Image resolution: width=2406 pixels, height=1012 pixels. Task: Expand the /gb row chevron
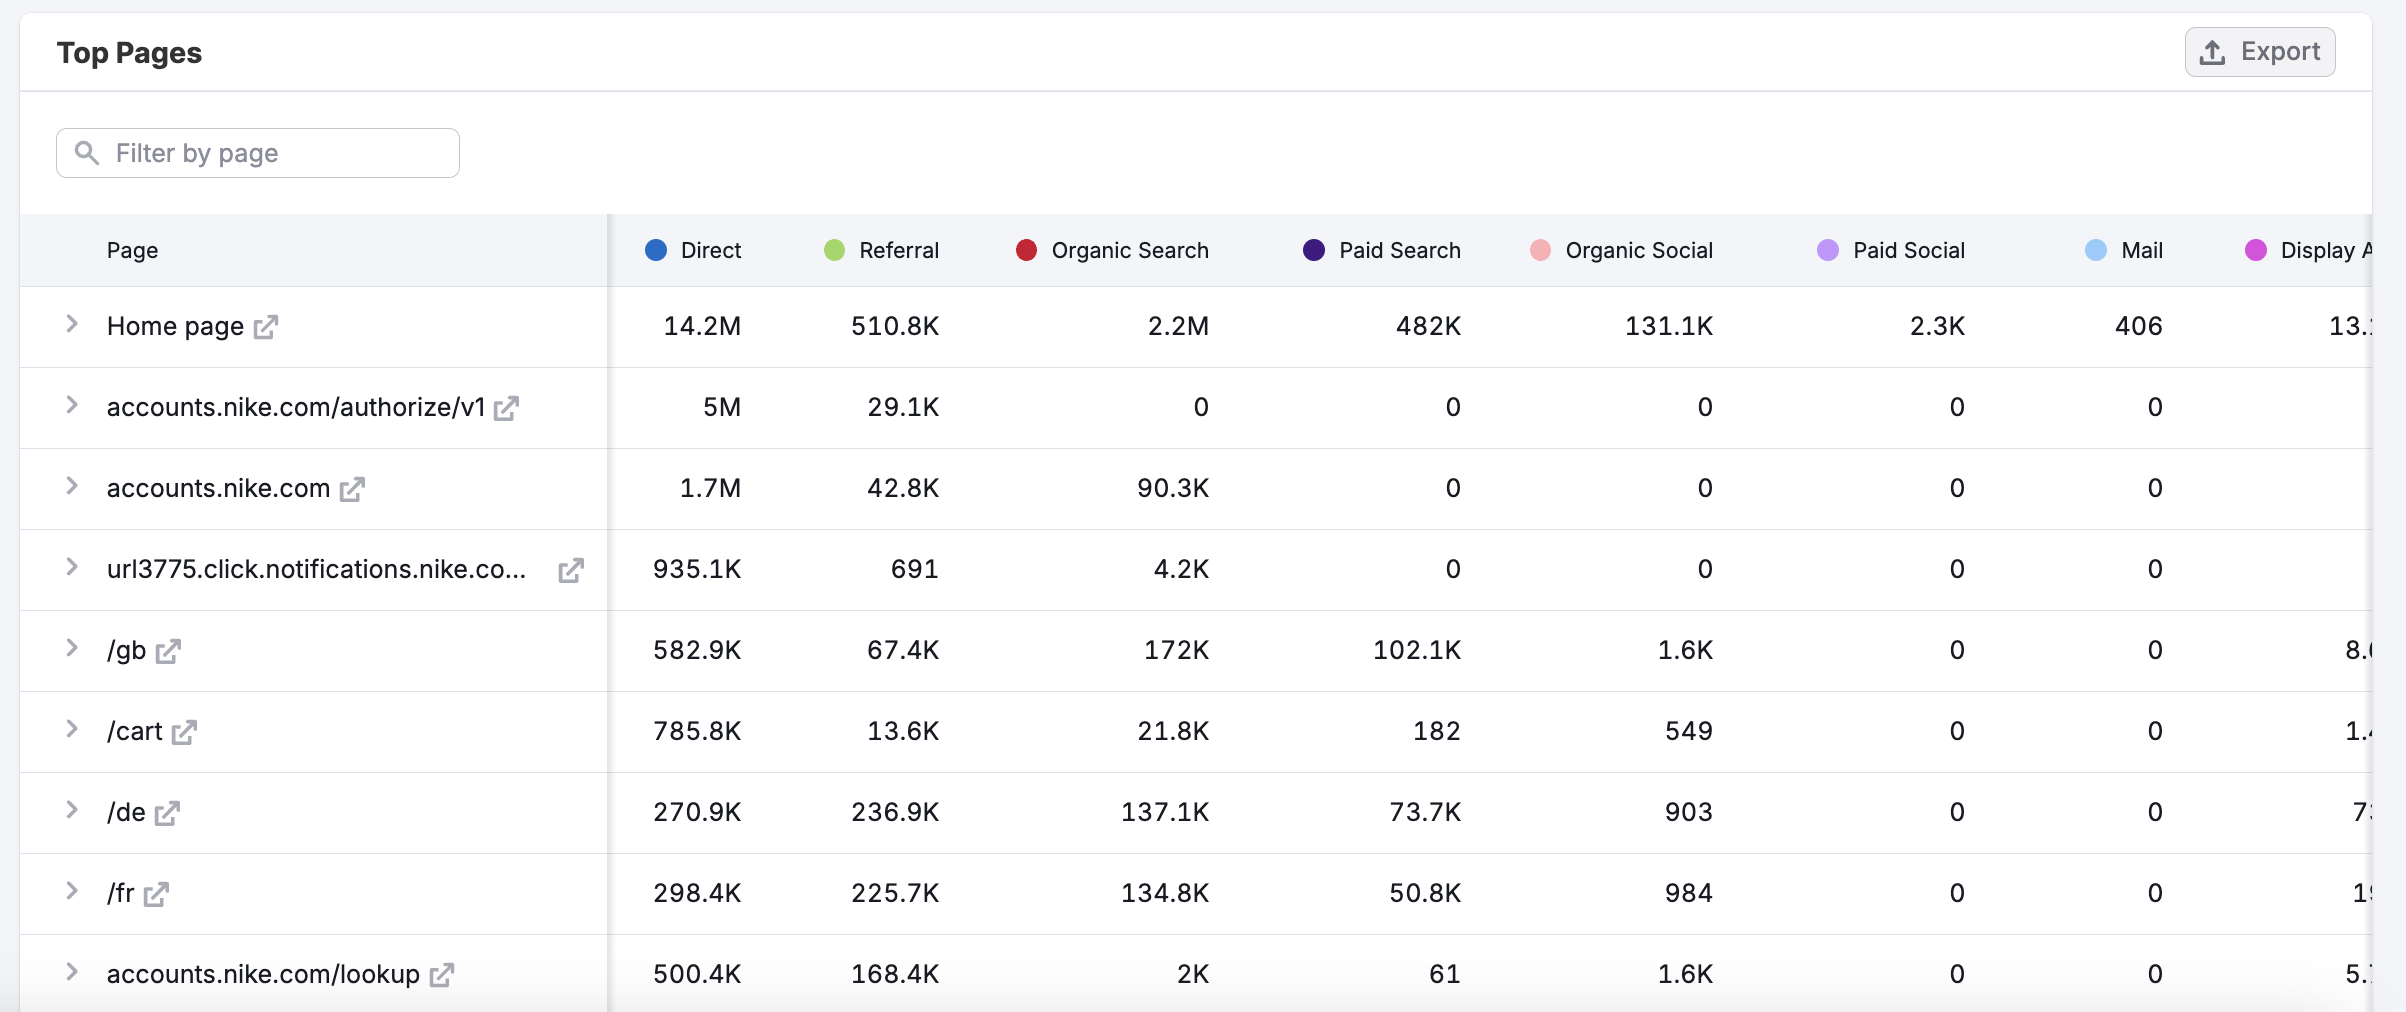[x=72, y=648]
